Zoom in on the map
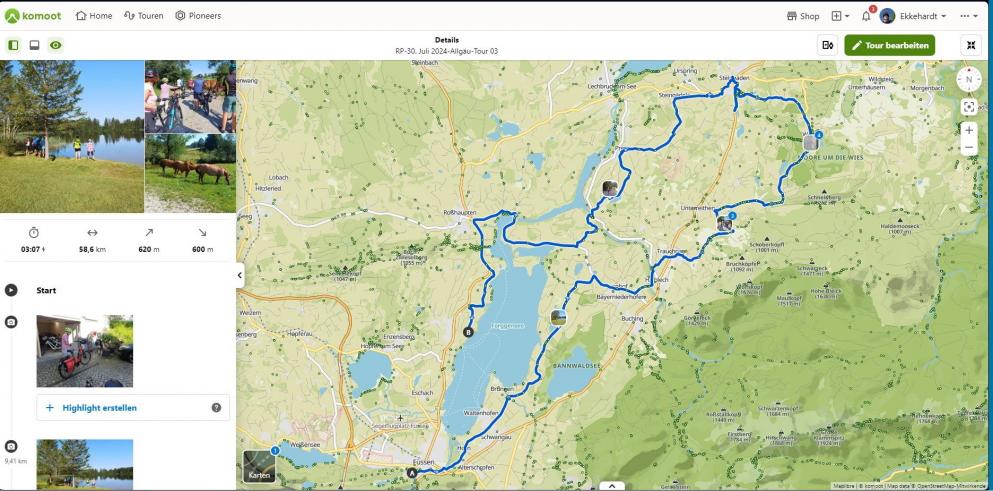Screen dimensions: 993x491 (968, 130)
